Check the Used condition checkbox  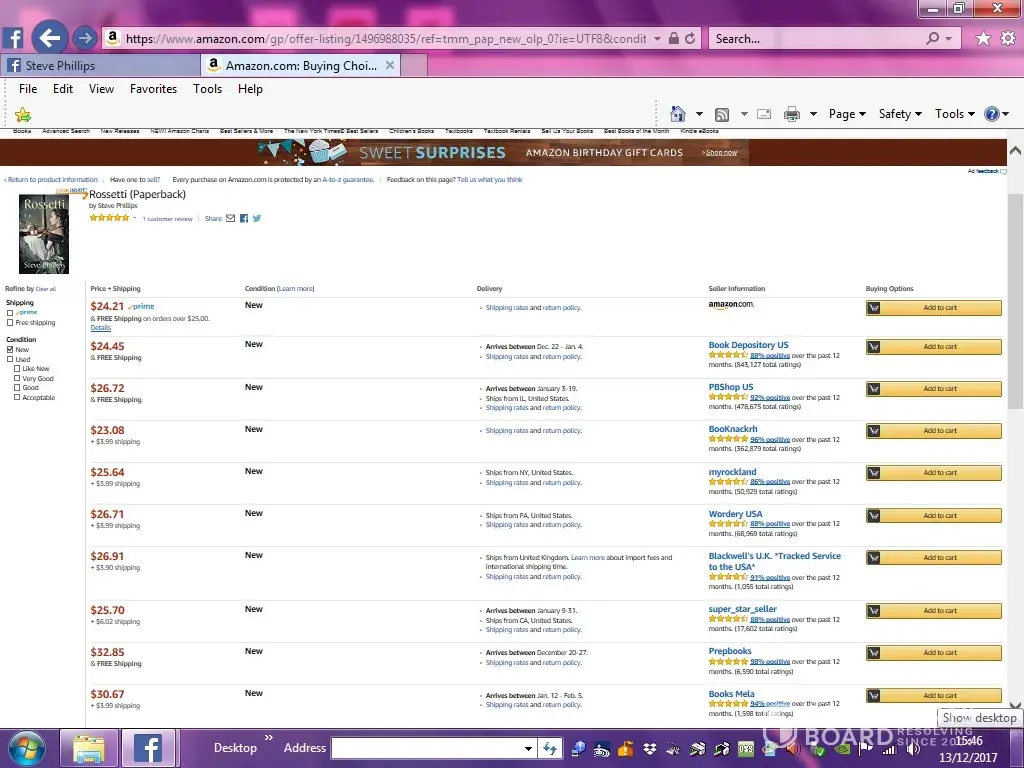click(x=10, y=360)
